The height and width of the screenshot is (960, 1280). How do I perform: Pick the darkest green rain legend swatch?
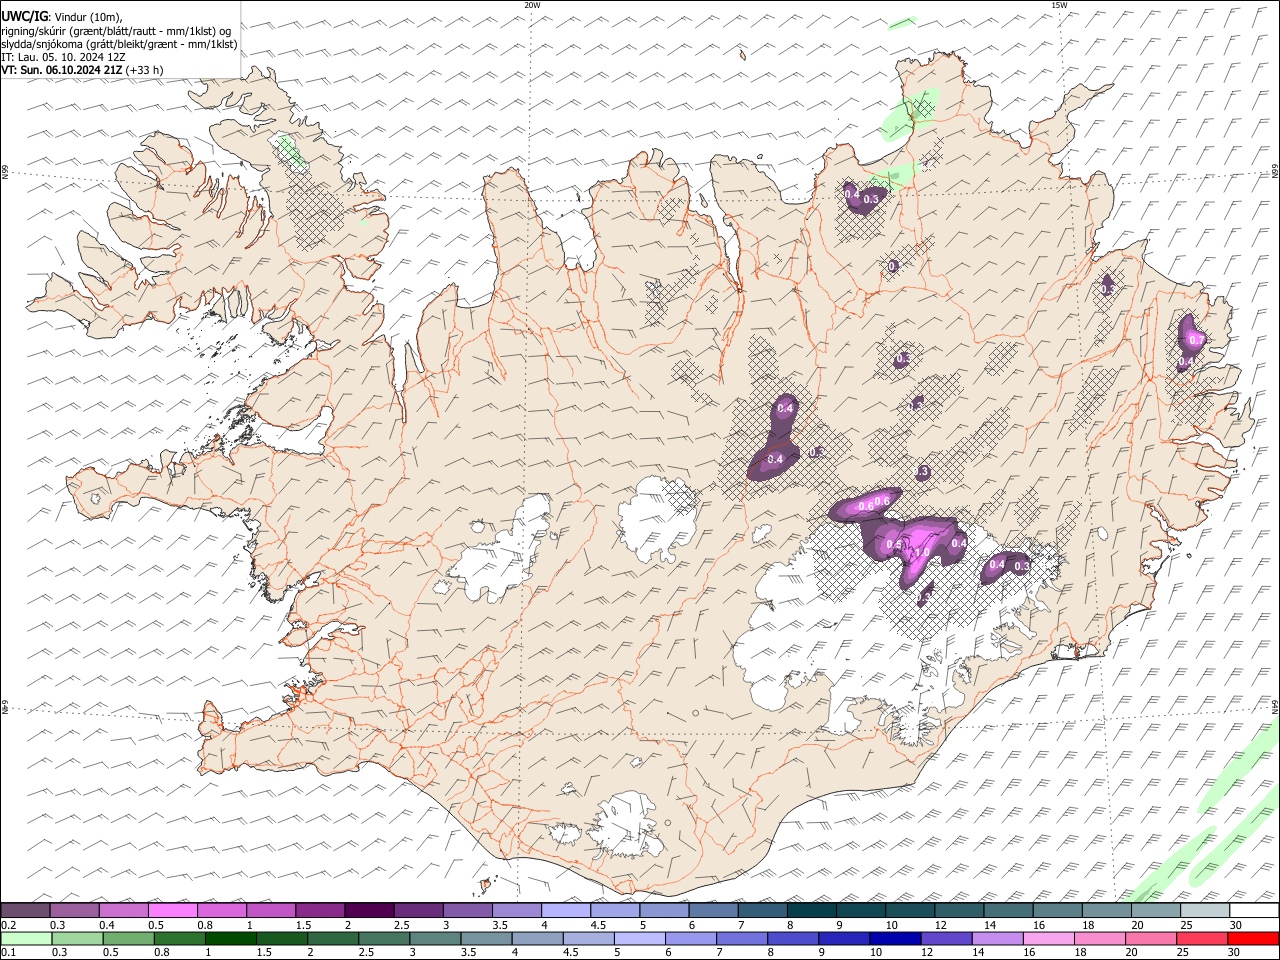pos(230,938)
